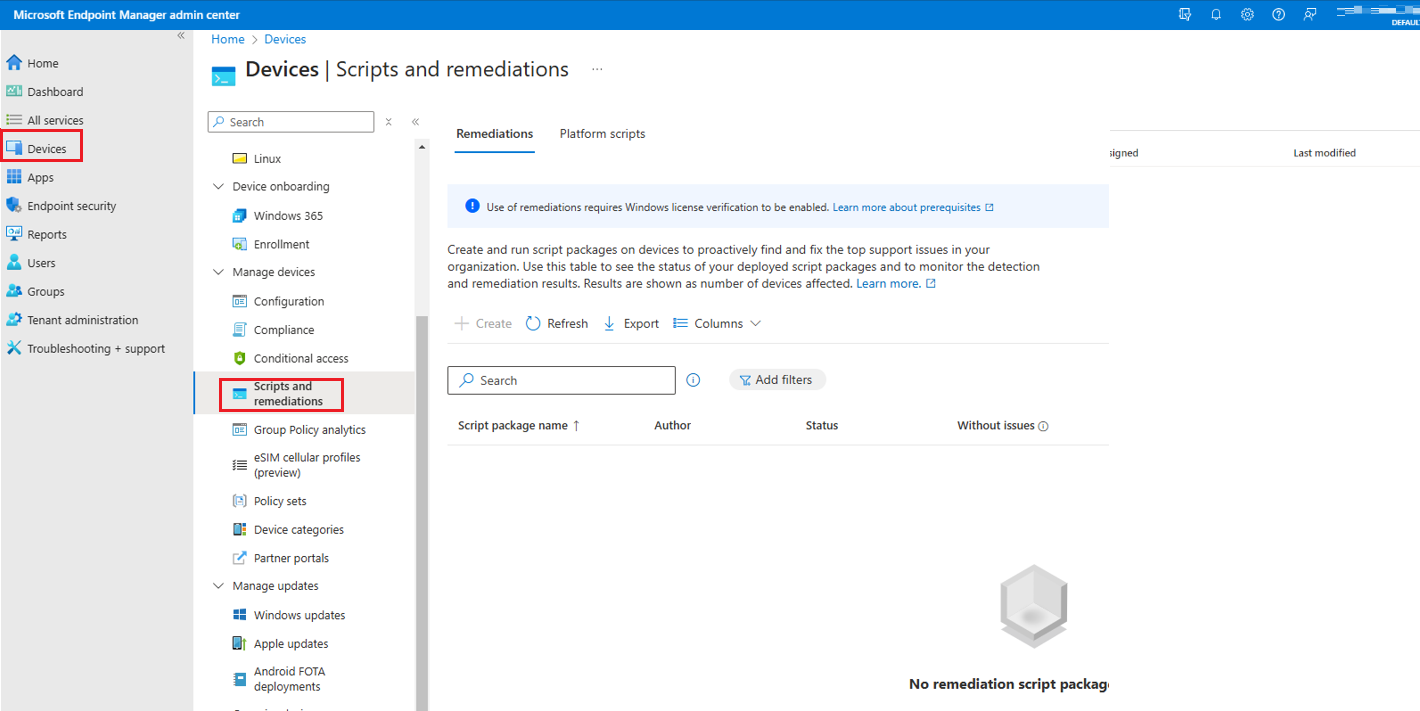The image size is (1420, 711).
Task: Open the help question mark icon
Action: click(x=1278, y=14)
